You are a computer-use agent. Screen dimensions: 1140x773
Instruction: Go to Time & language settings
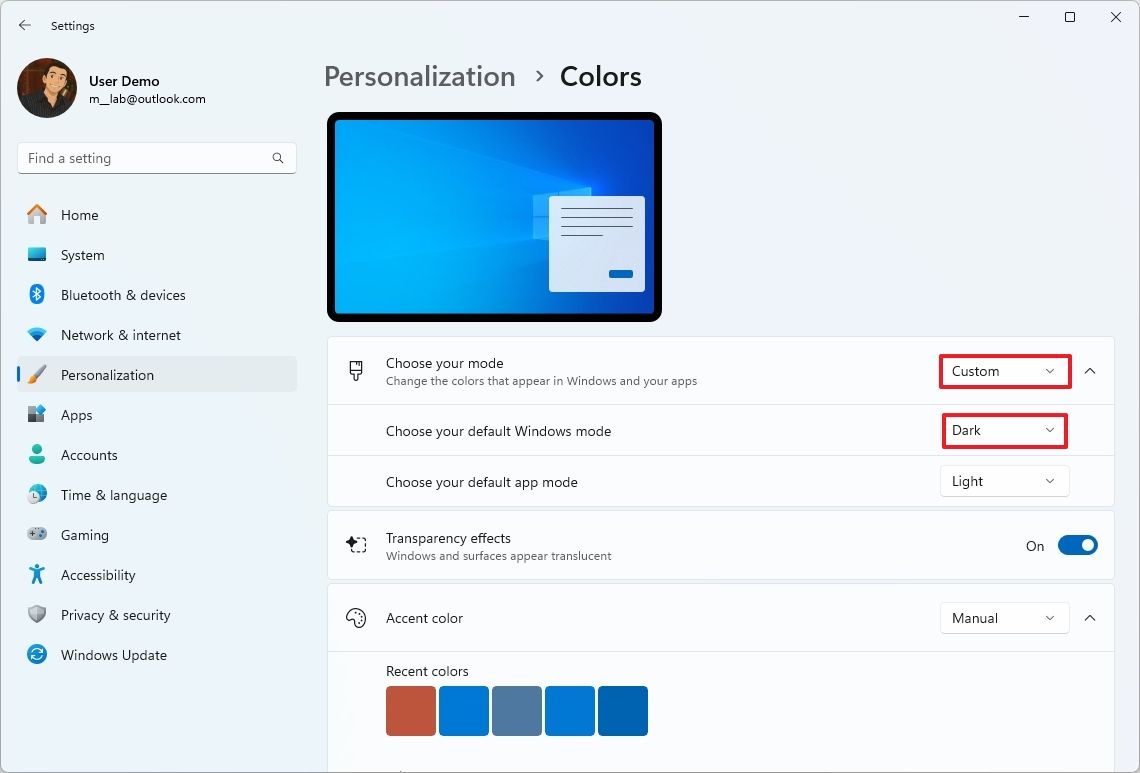coord(37,495)
